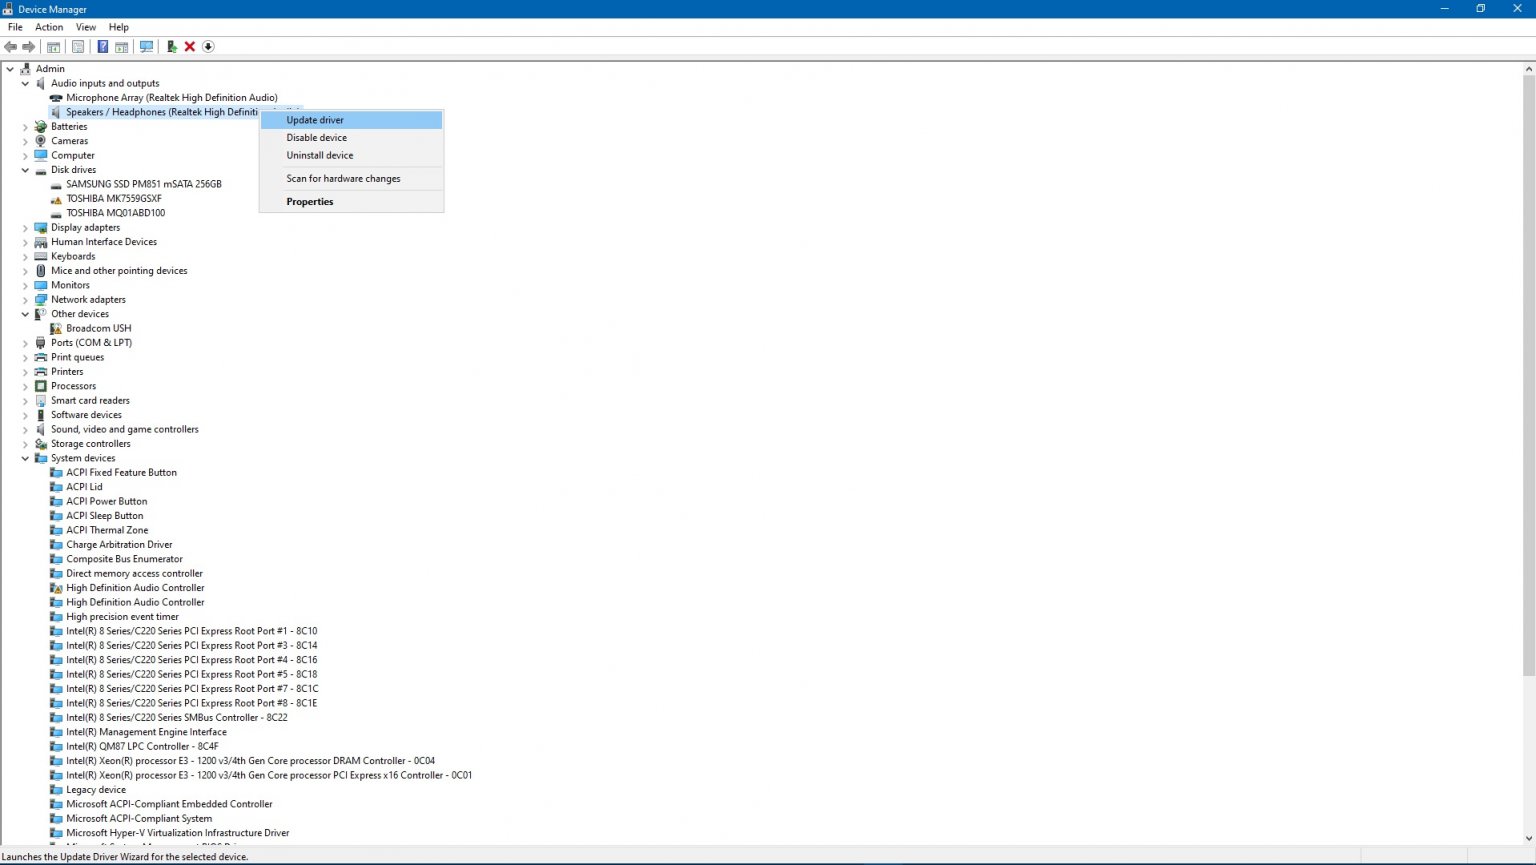Select Intel(R) Management Engine Interface
Viewport: 1536px width, 865px height.
tap(146, 732)
